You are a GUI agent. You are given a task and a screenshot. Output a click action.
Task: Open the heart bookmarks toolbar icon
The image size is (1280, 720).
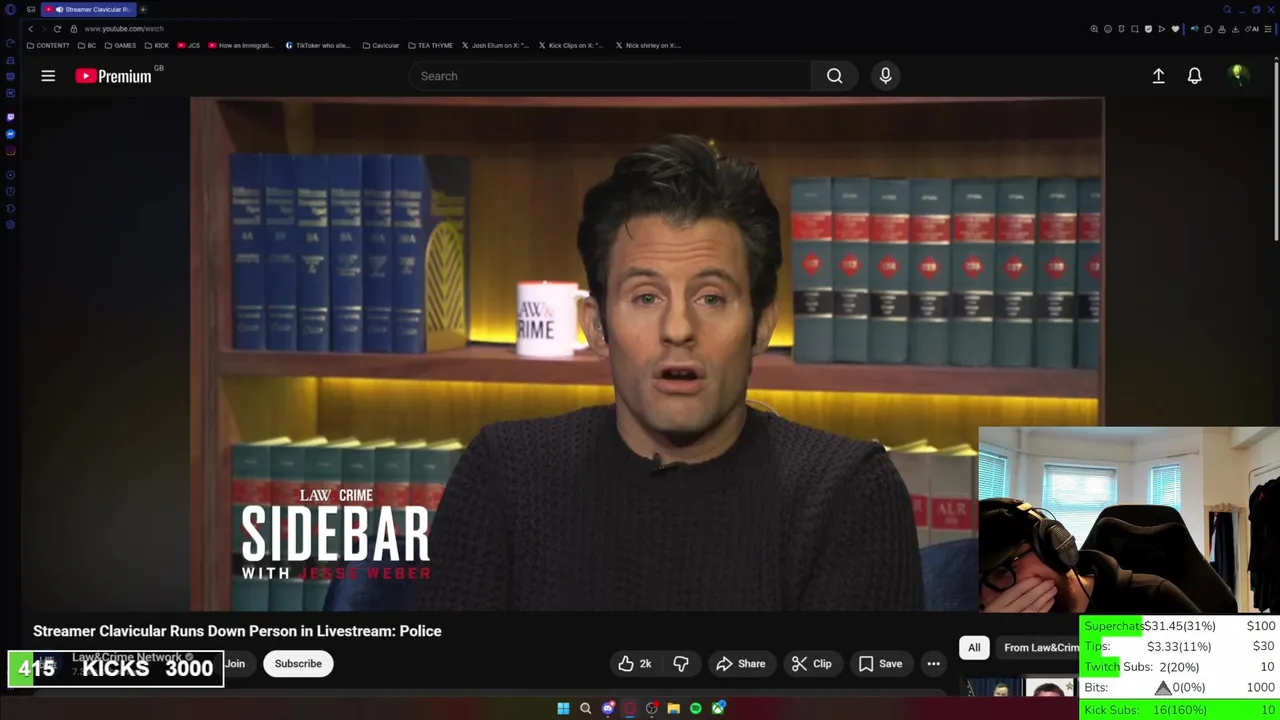tap(1175, 29)
